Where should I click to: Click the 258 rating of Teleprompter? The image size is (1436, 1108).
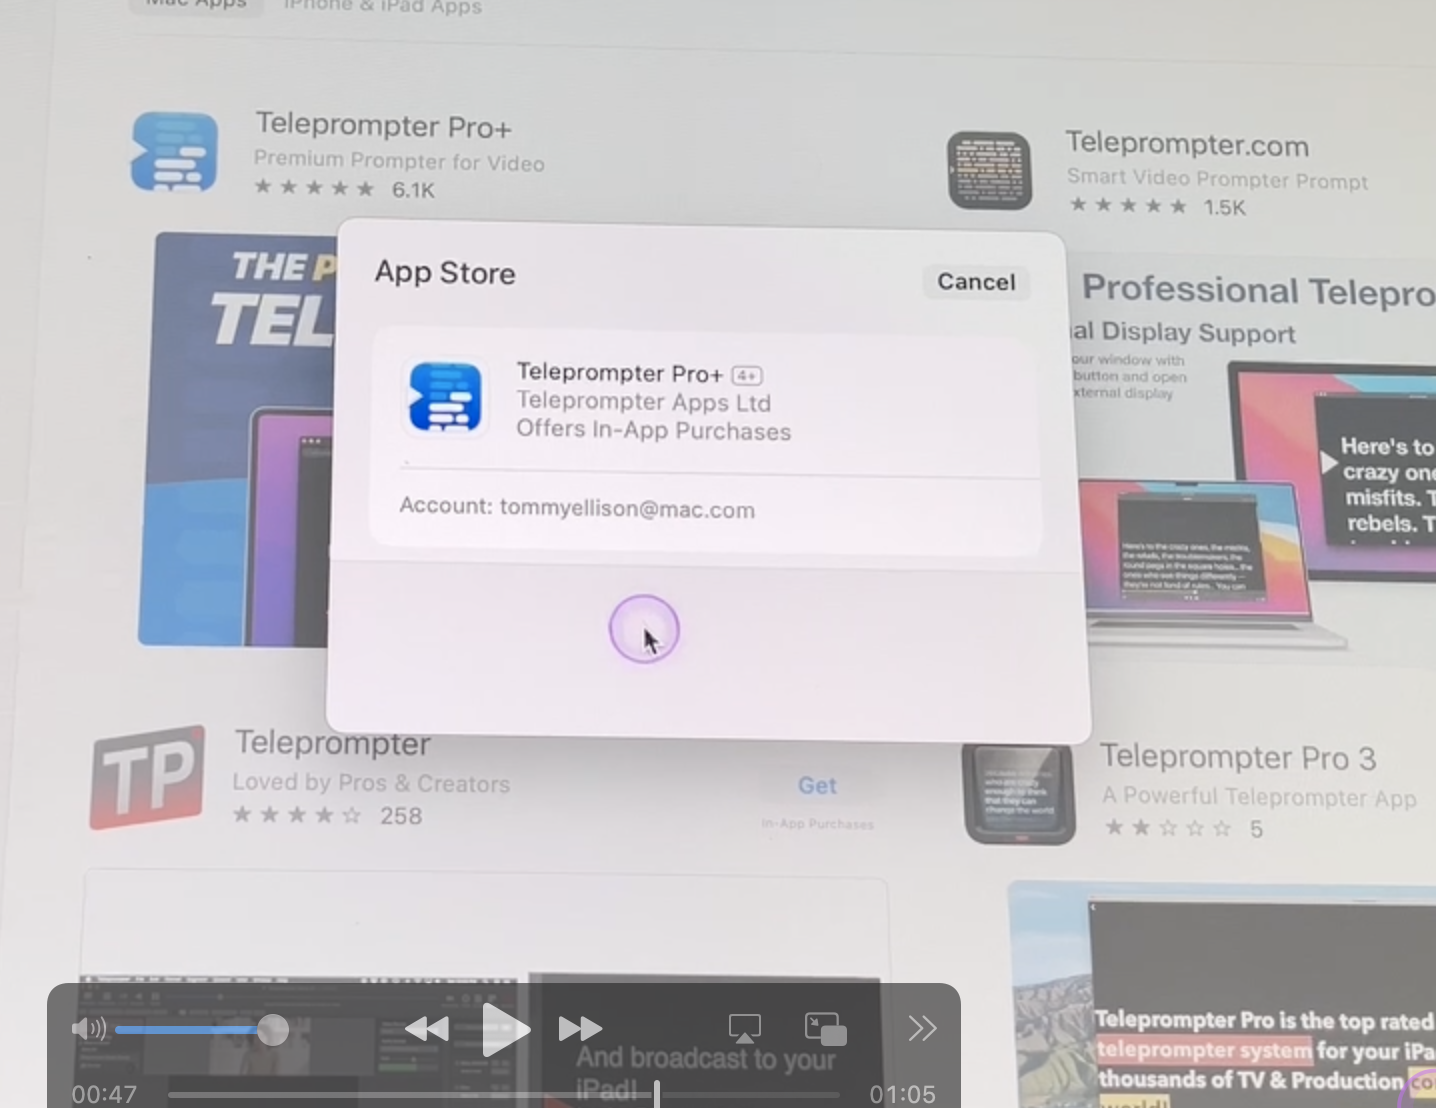point(327,816)
